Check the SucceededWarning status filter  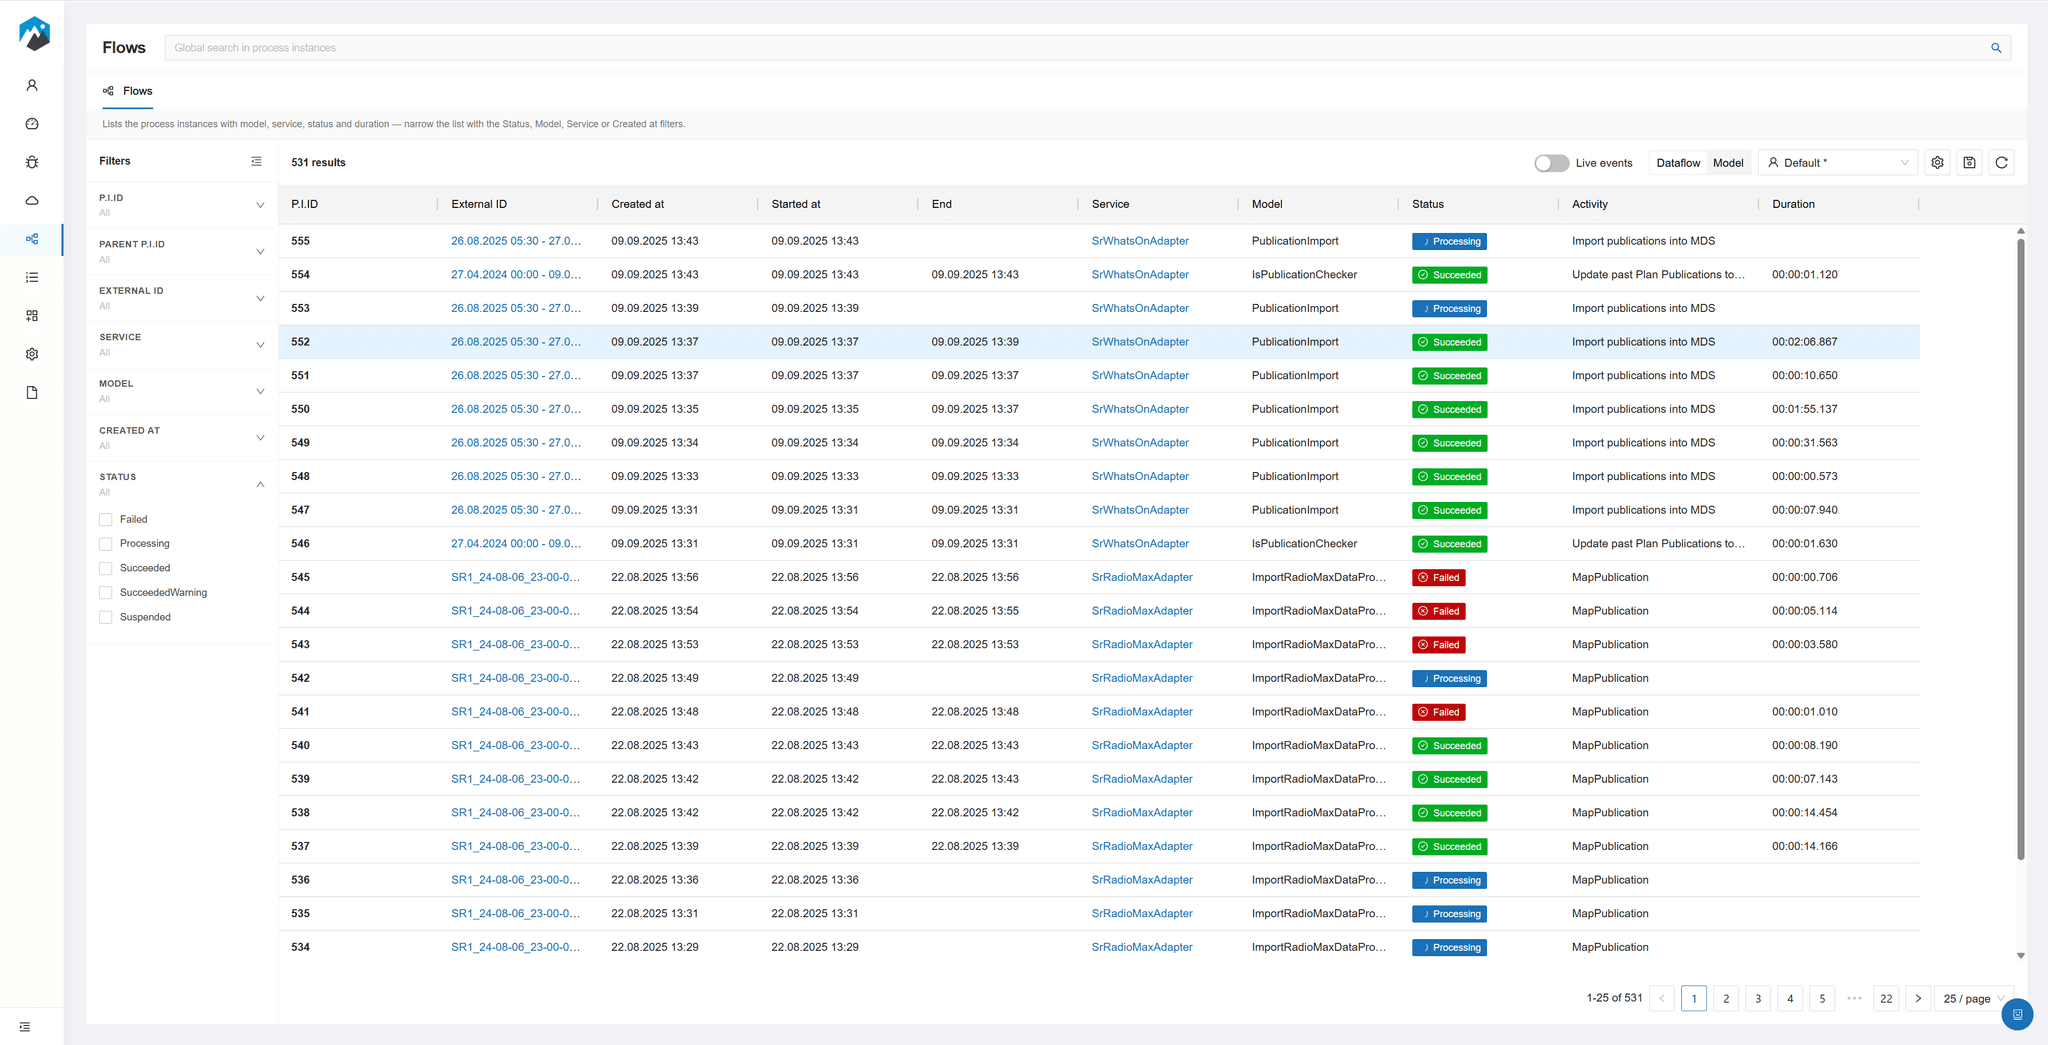(x=106, y=593)
